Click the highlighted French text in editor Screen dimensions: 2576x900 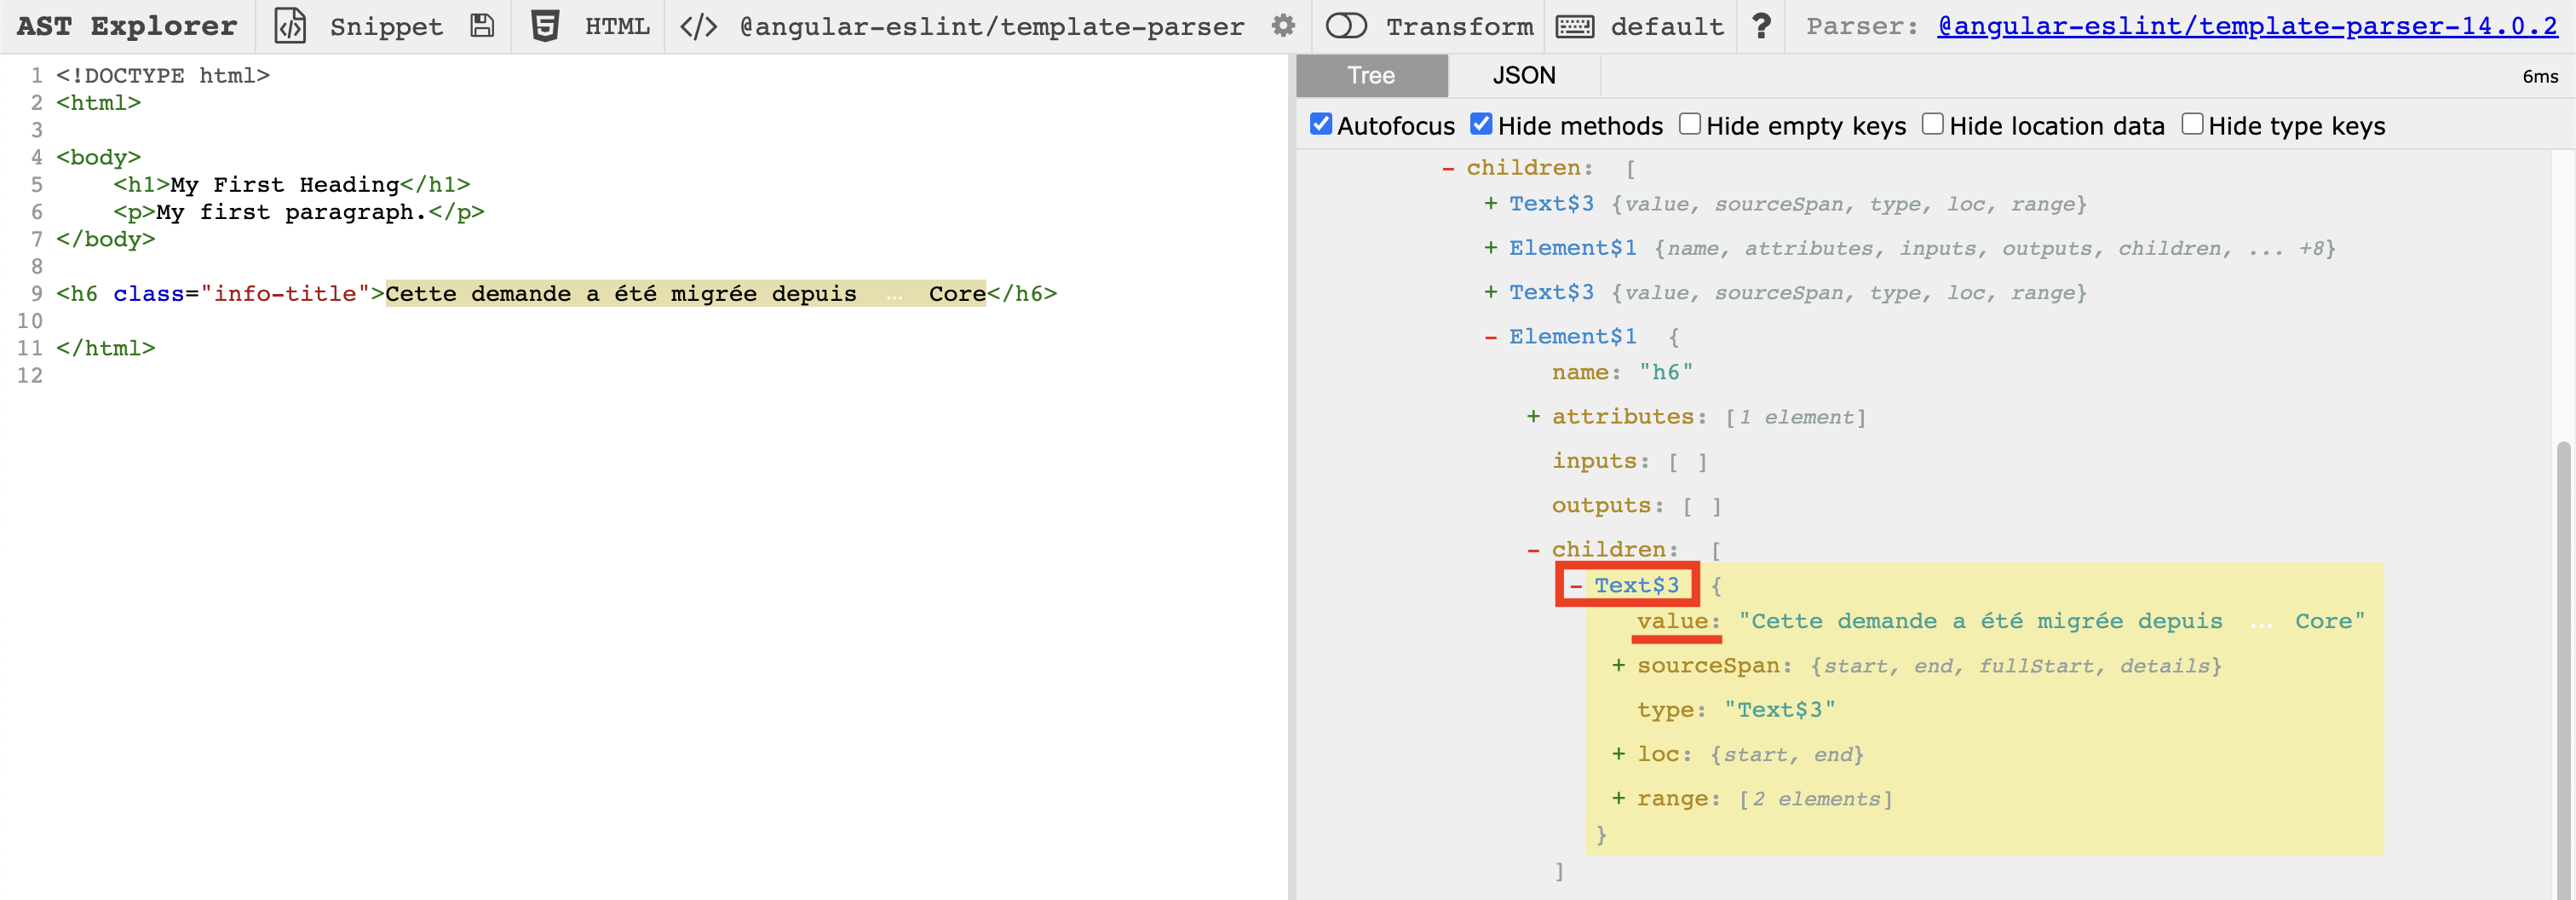coord(685,294)
